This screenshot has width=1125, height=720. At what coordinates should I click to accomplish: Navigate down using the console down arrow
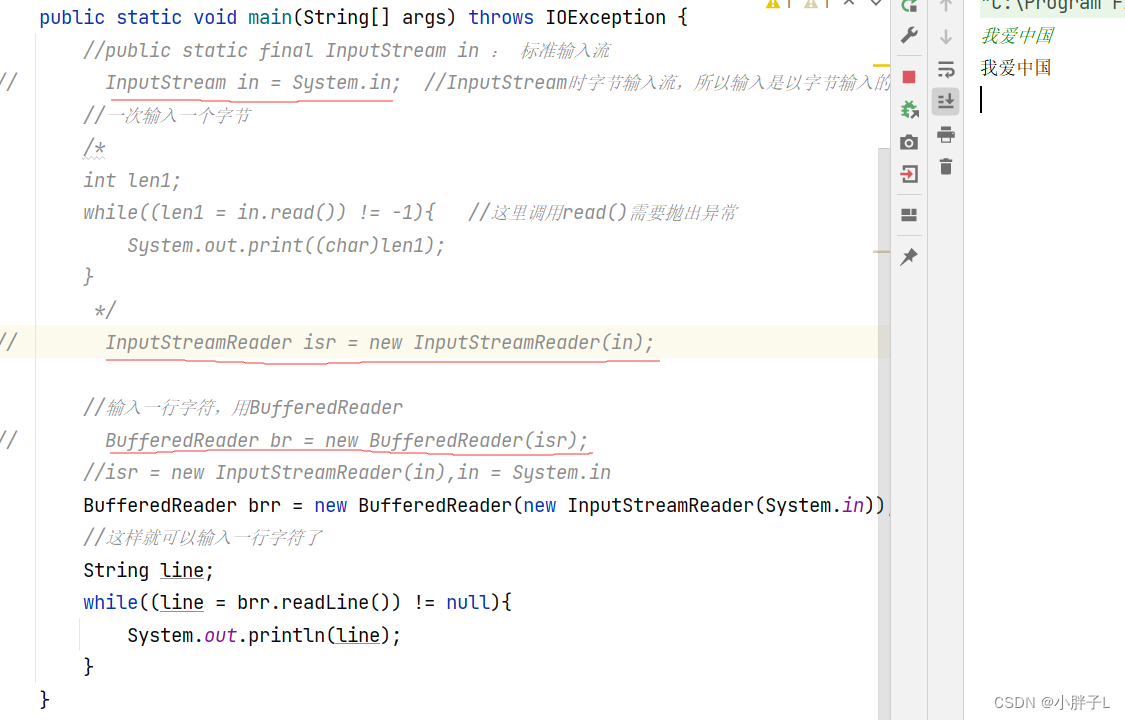pos(945,37)
